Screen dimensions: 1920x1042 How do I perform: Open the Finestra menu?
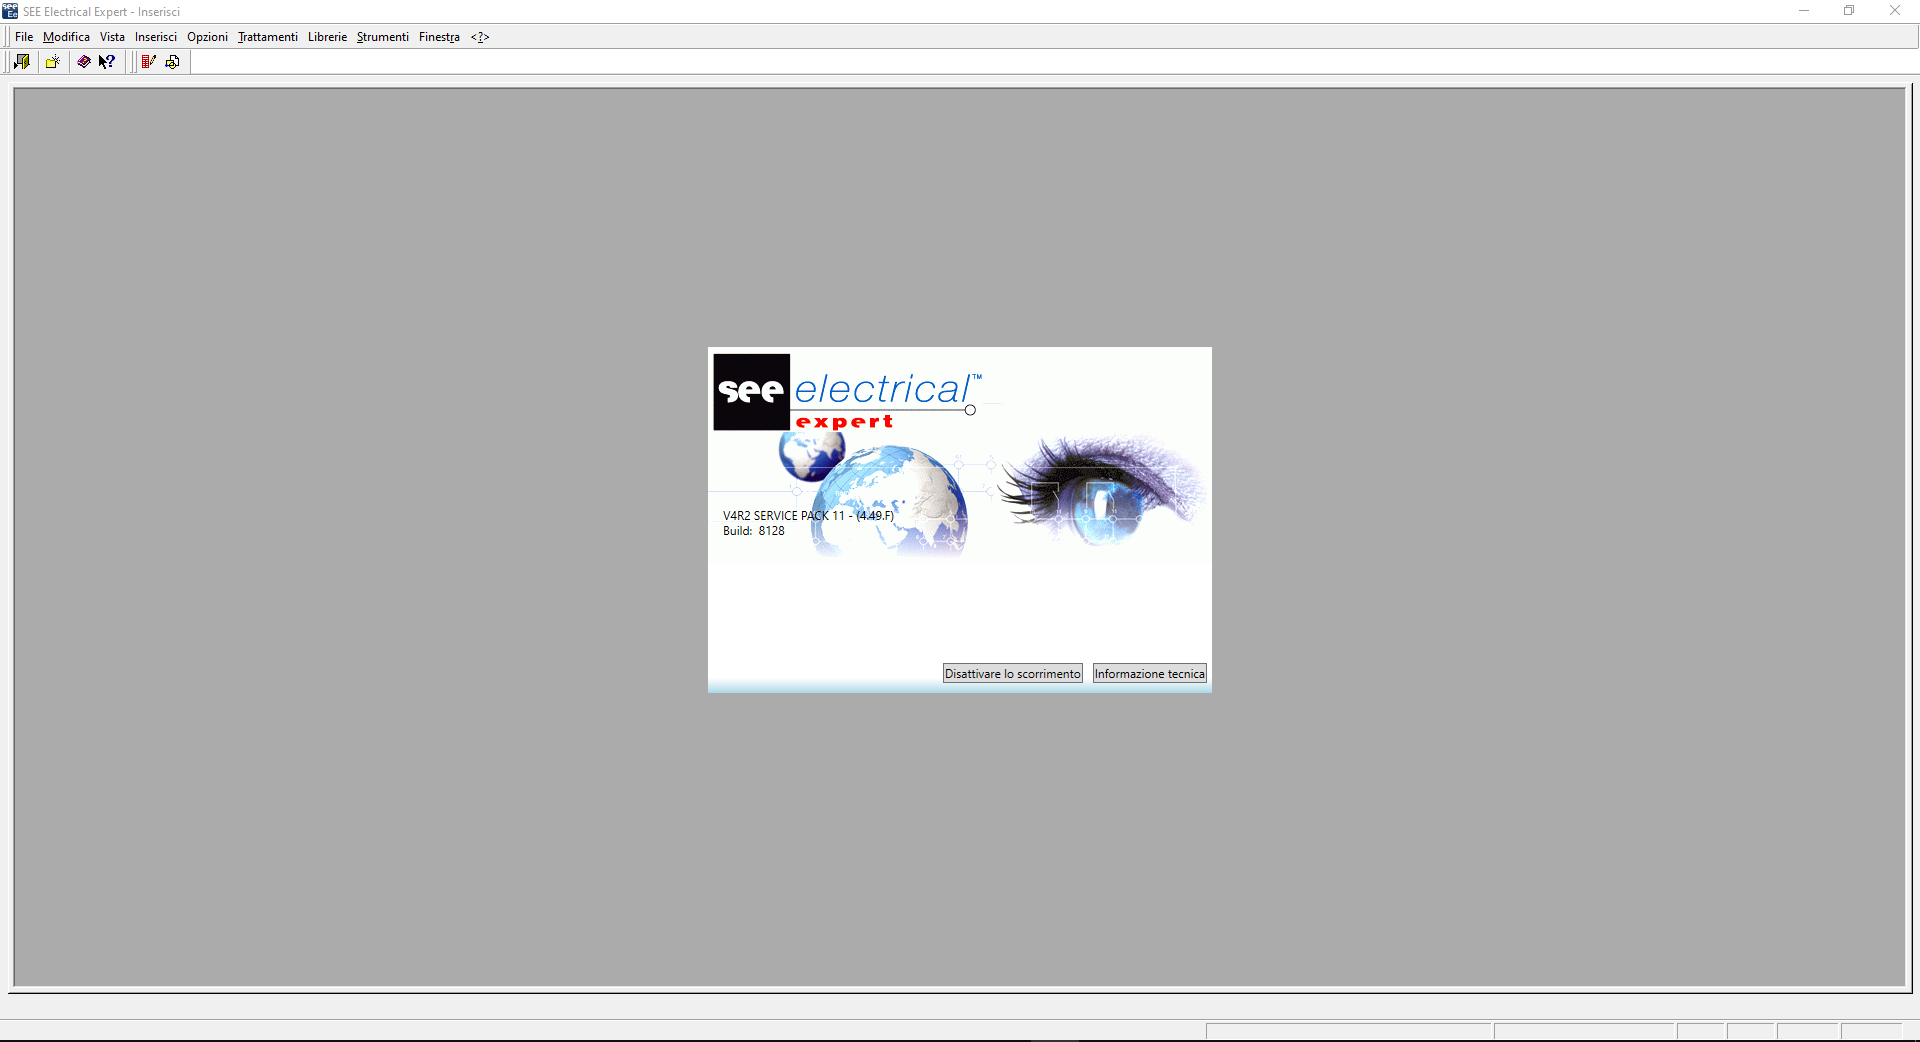tap(439, 37)
